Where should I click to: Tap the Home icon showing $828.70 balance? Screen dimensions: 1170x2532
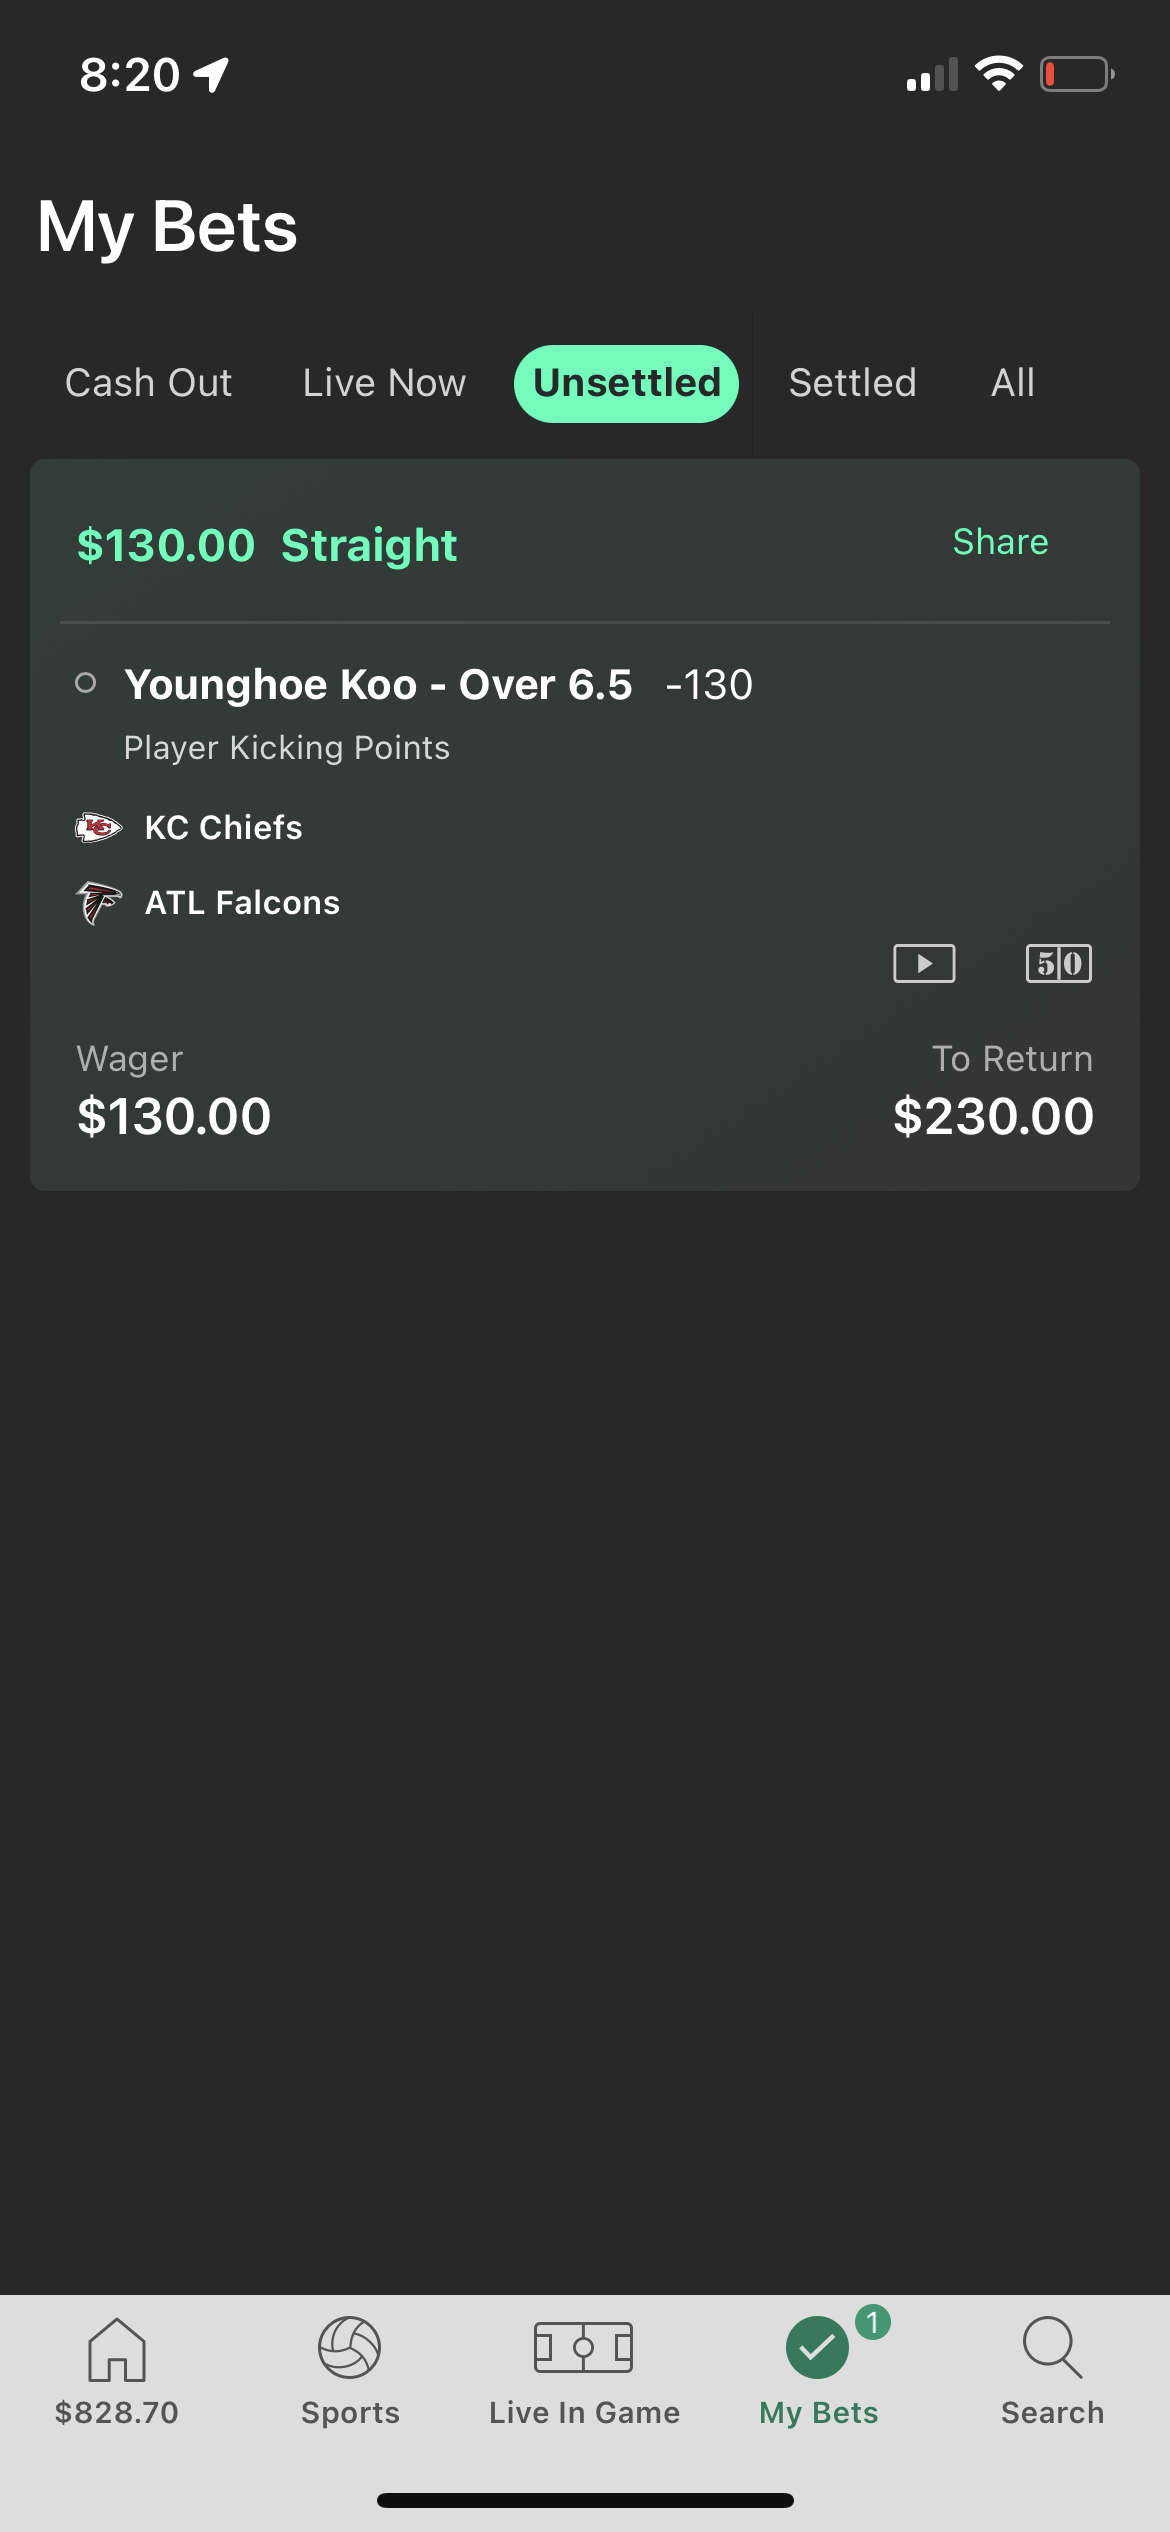click(117, 2350)
